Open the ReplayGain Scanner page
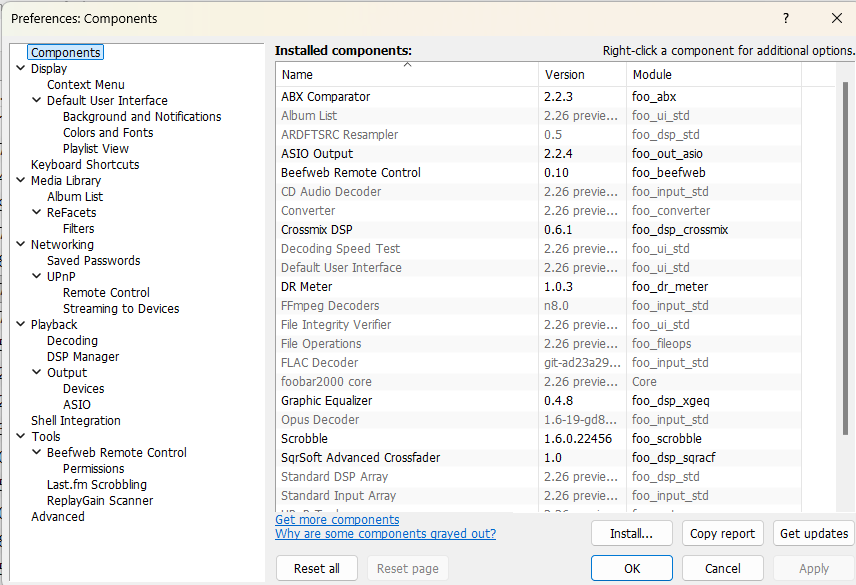856x585 pixels. (100, 500)
